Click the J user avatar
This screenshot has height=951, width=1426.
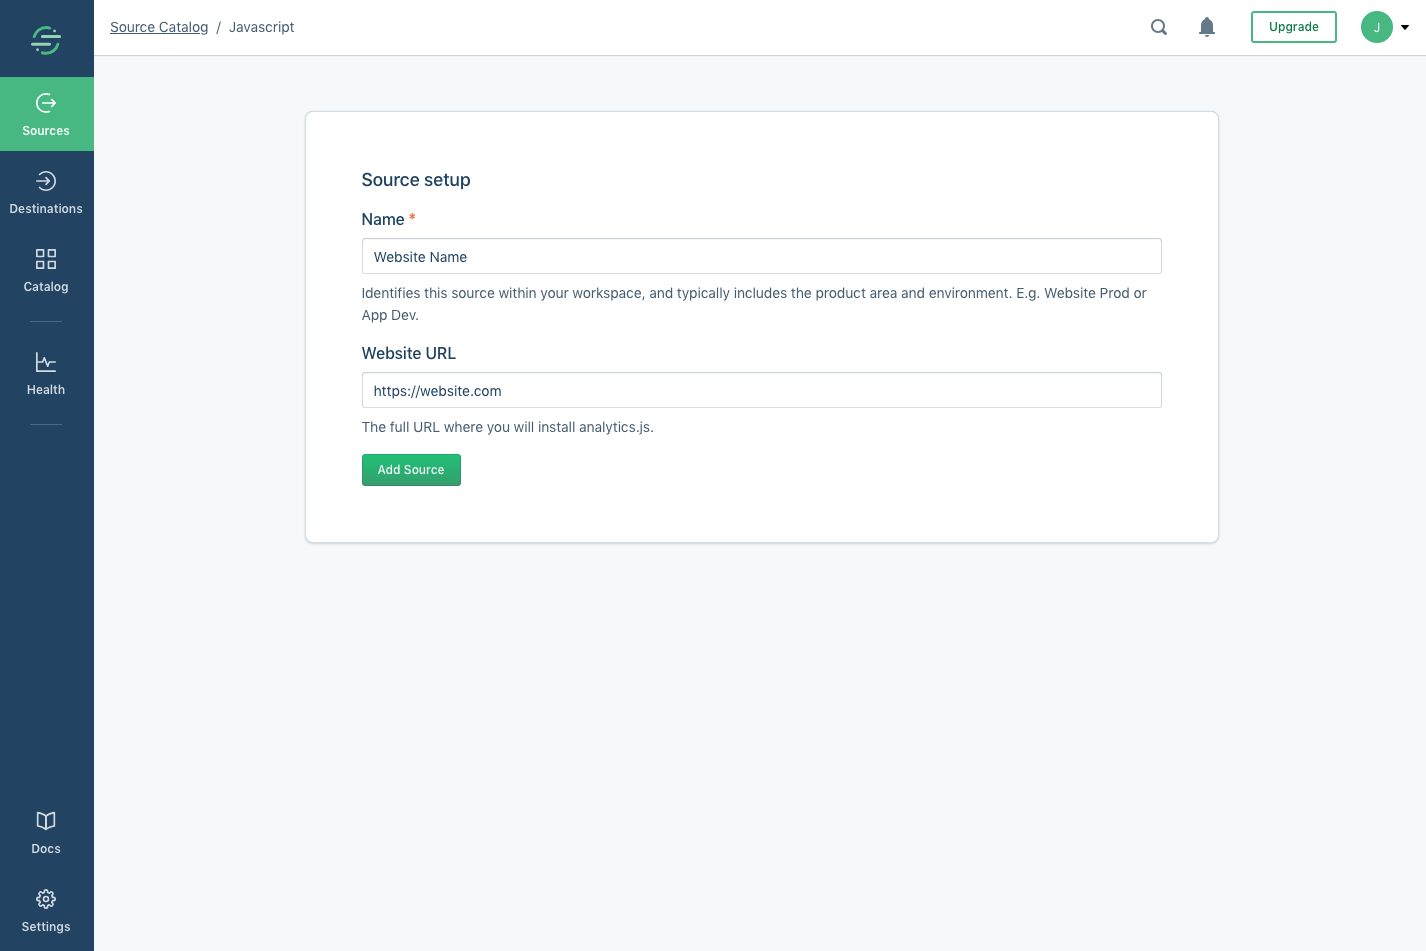(x=1377, y=27)
